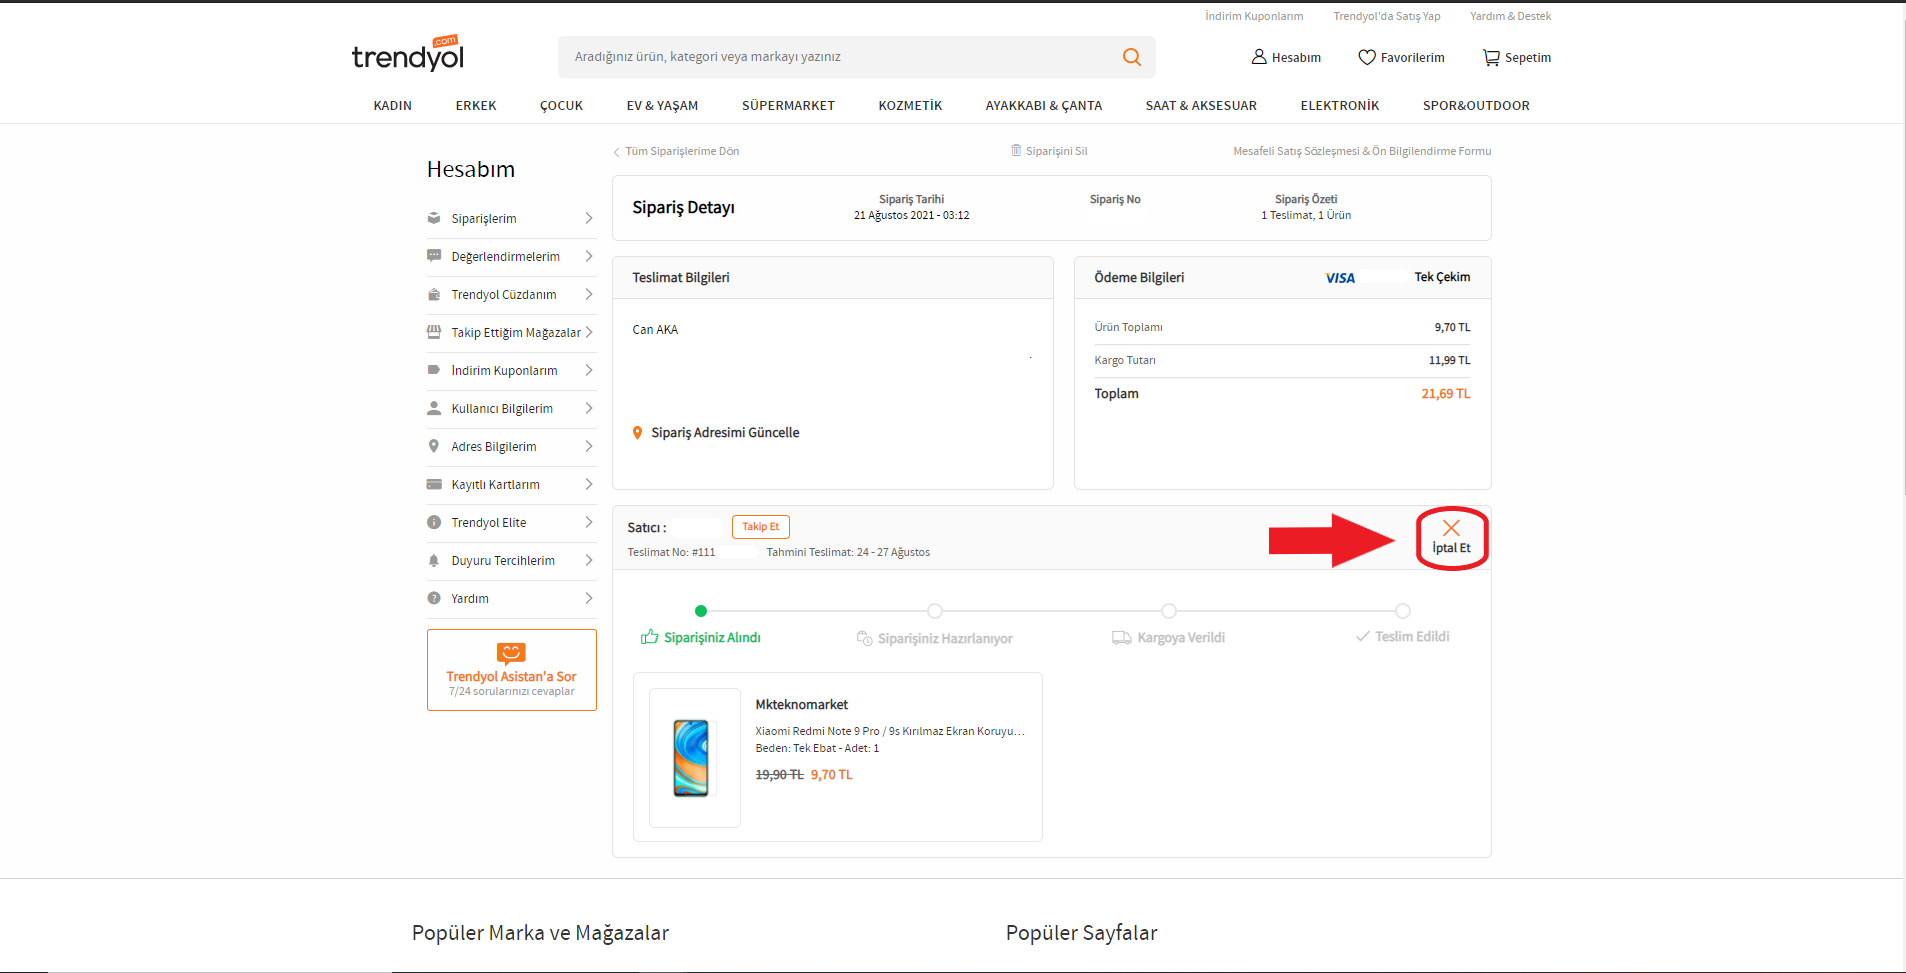Open Trendyol Asistan'a Sor chat box
Image resolution: width=1906 pixels, height=973 pixels.
click(511, 670)
